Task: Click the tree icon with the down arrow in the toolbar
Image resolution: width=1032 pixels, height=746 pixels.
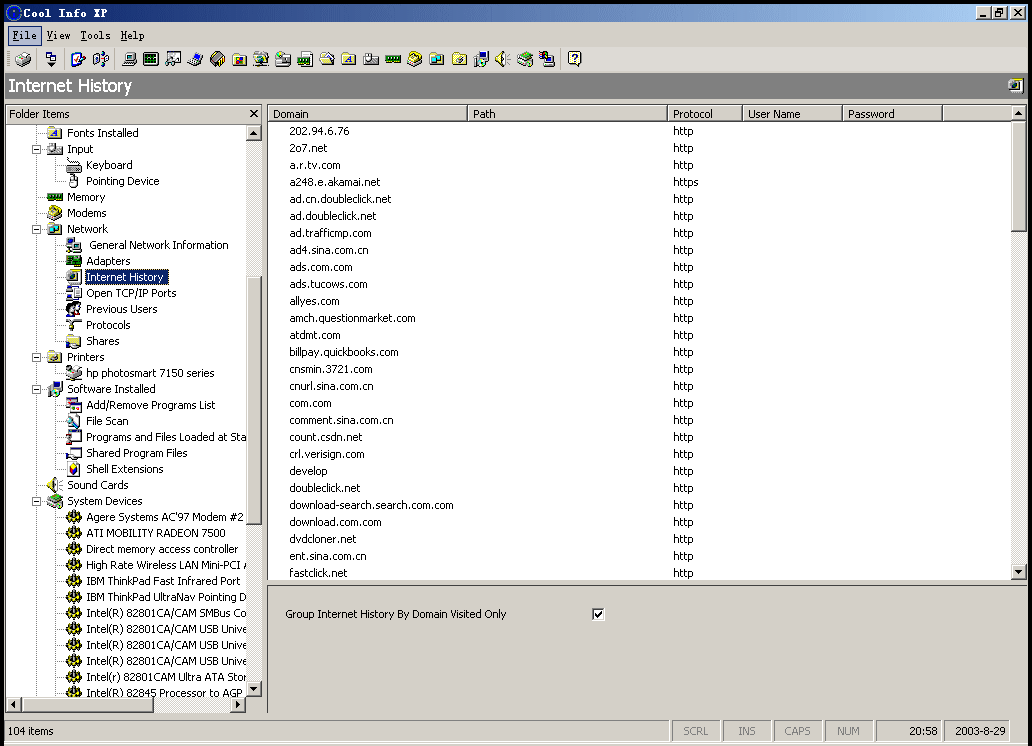Action: (51, 59)
